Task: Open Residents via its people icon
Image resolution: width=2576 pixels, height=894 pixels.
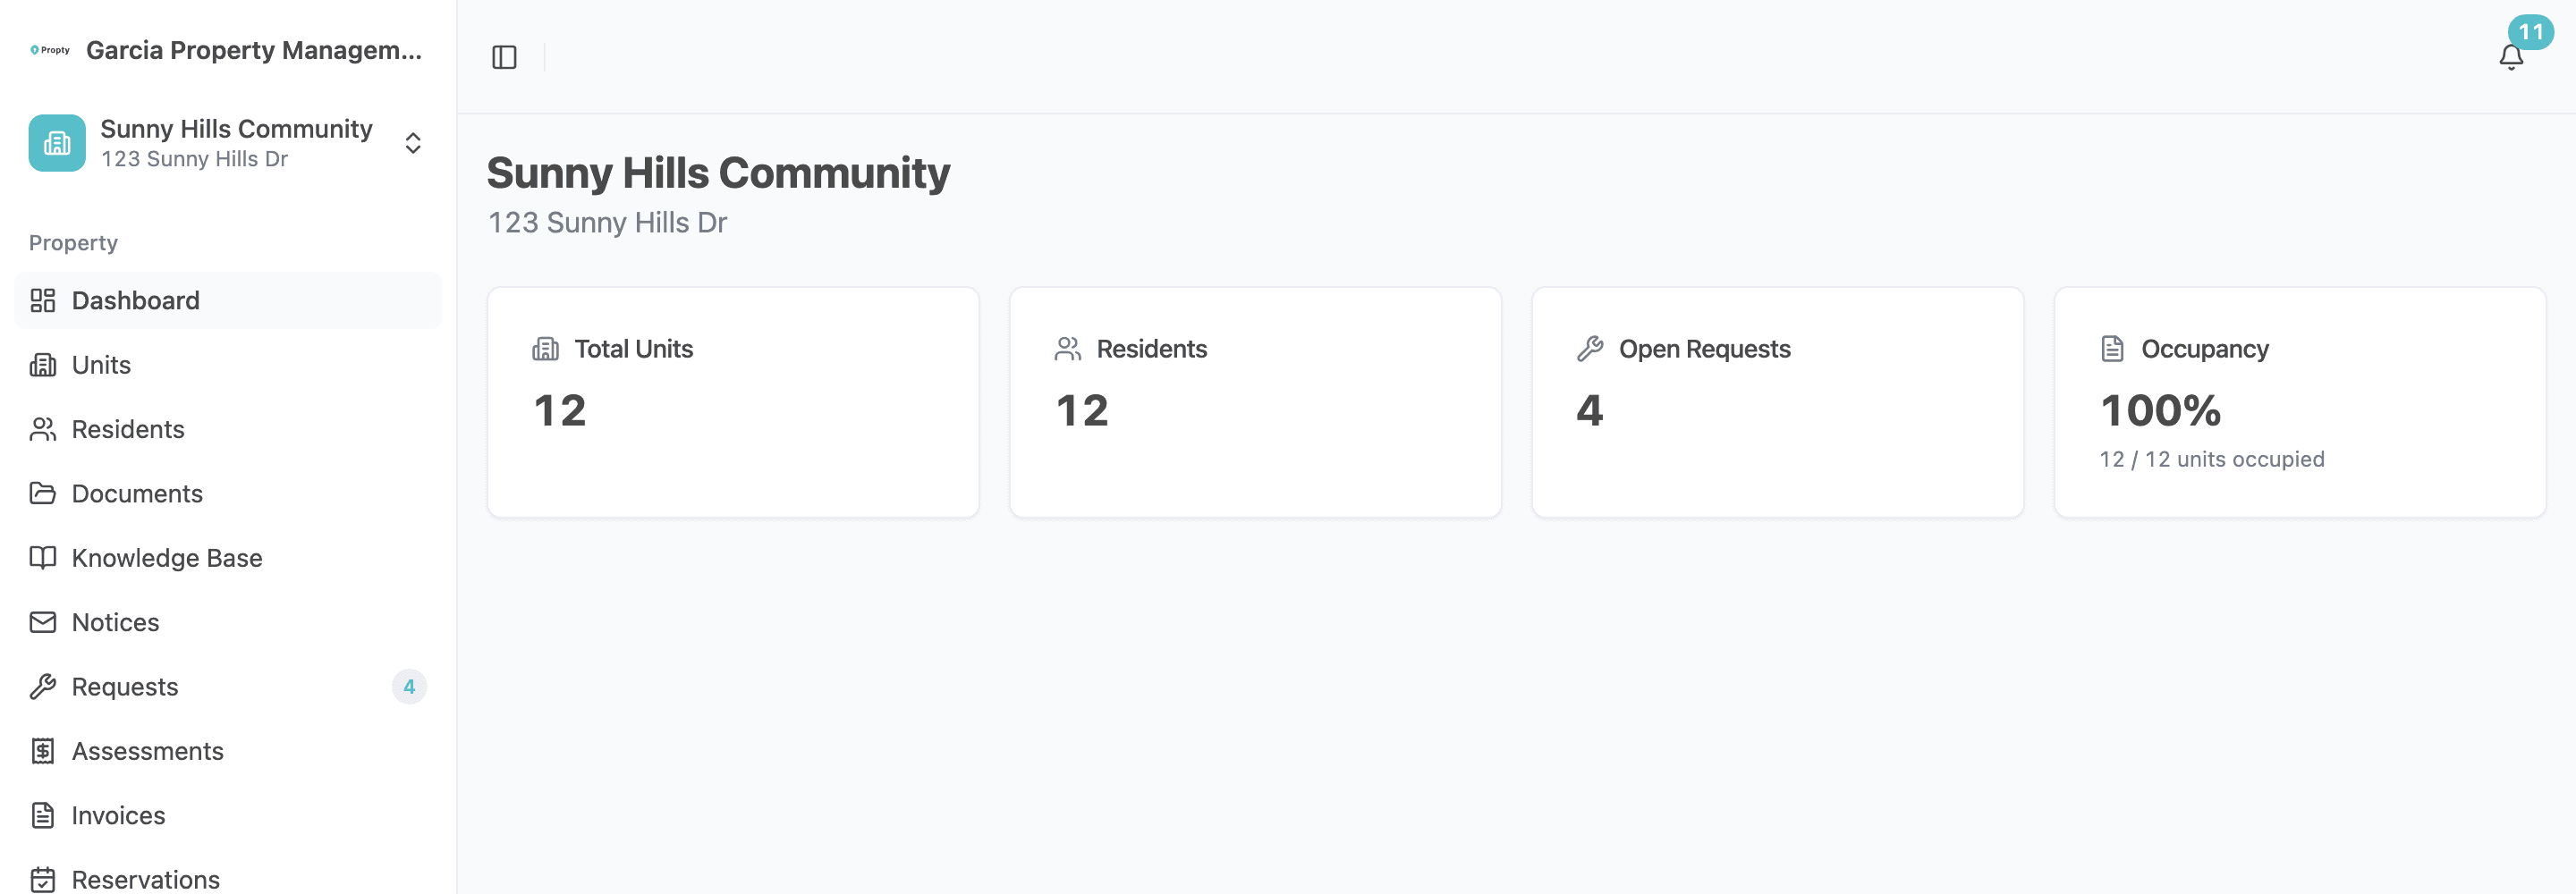Action: 43,428
